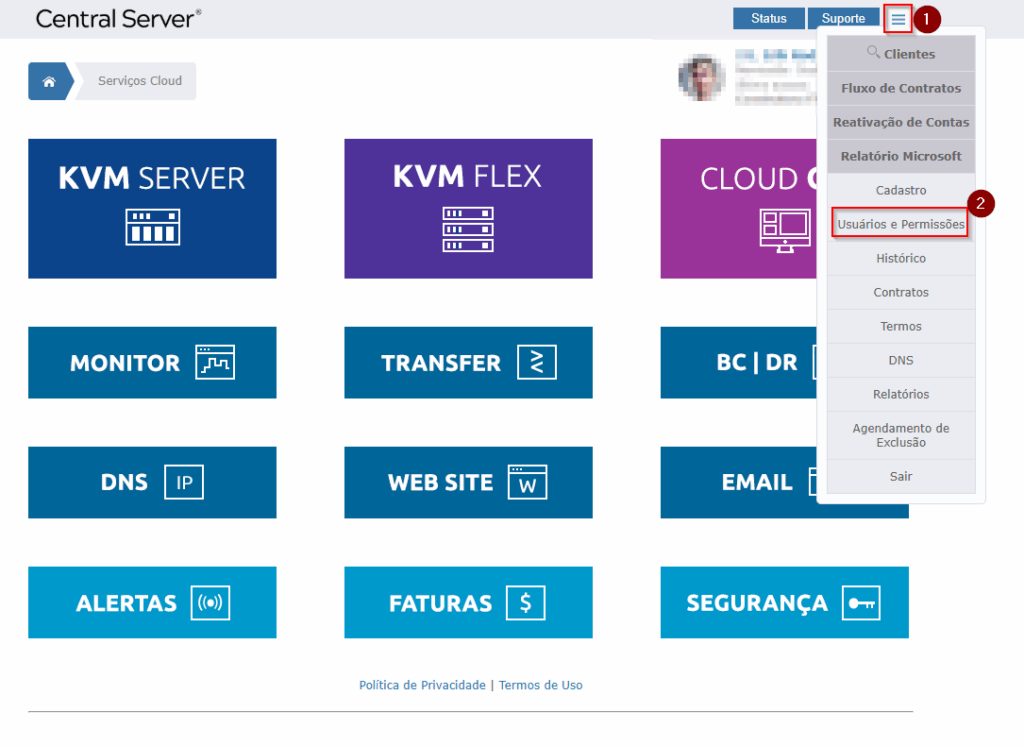1024x746 pixels.
Task: Open the Web Site tile
Action: click(x=468, y=482)
